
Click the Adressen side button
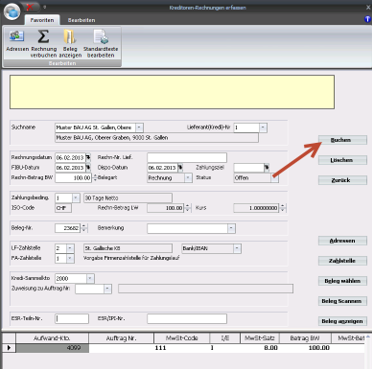(342, 241)
